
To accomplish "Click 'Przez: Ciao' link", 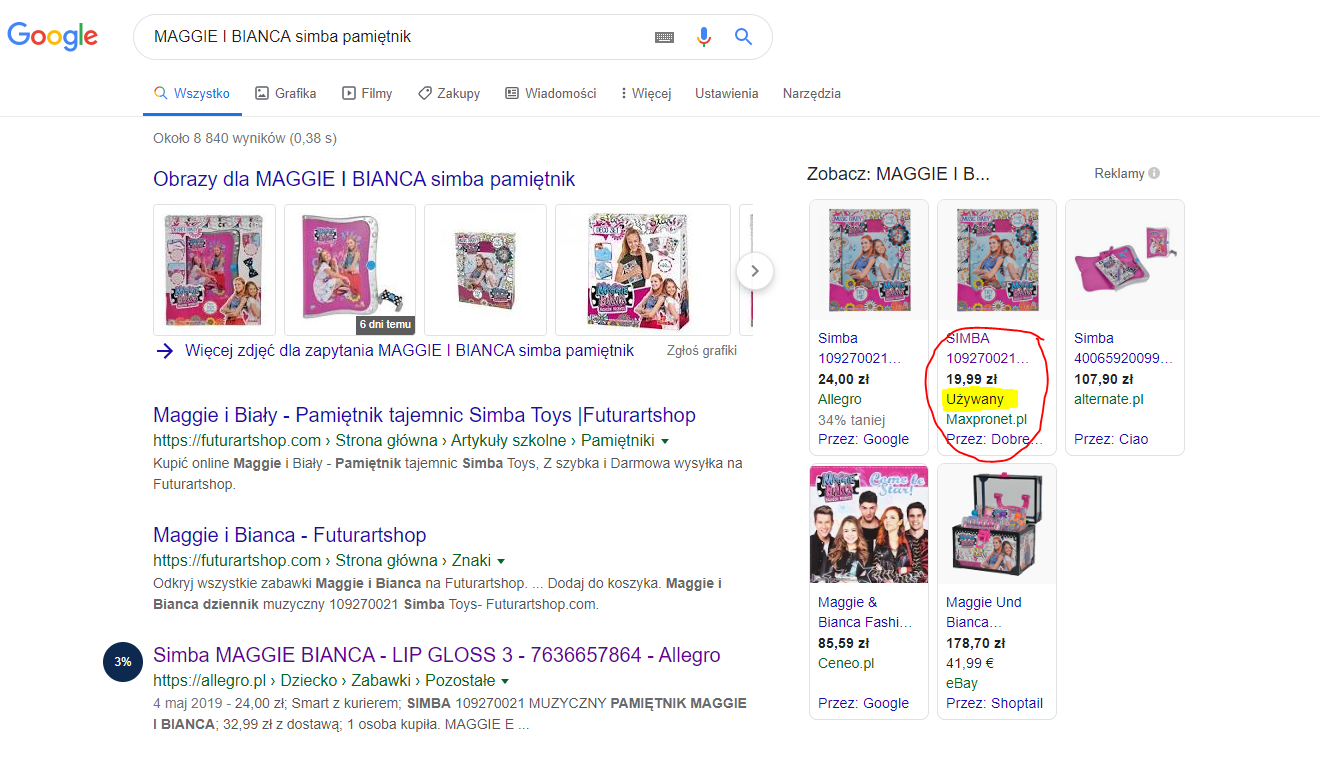I will click(1111, 439).
